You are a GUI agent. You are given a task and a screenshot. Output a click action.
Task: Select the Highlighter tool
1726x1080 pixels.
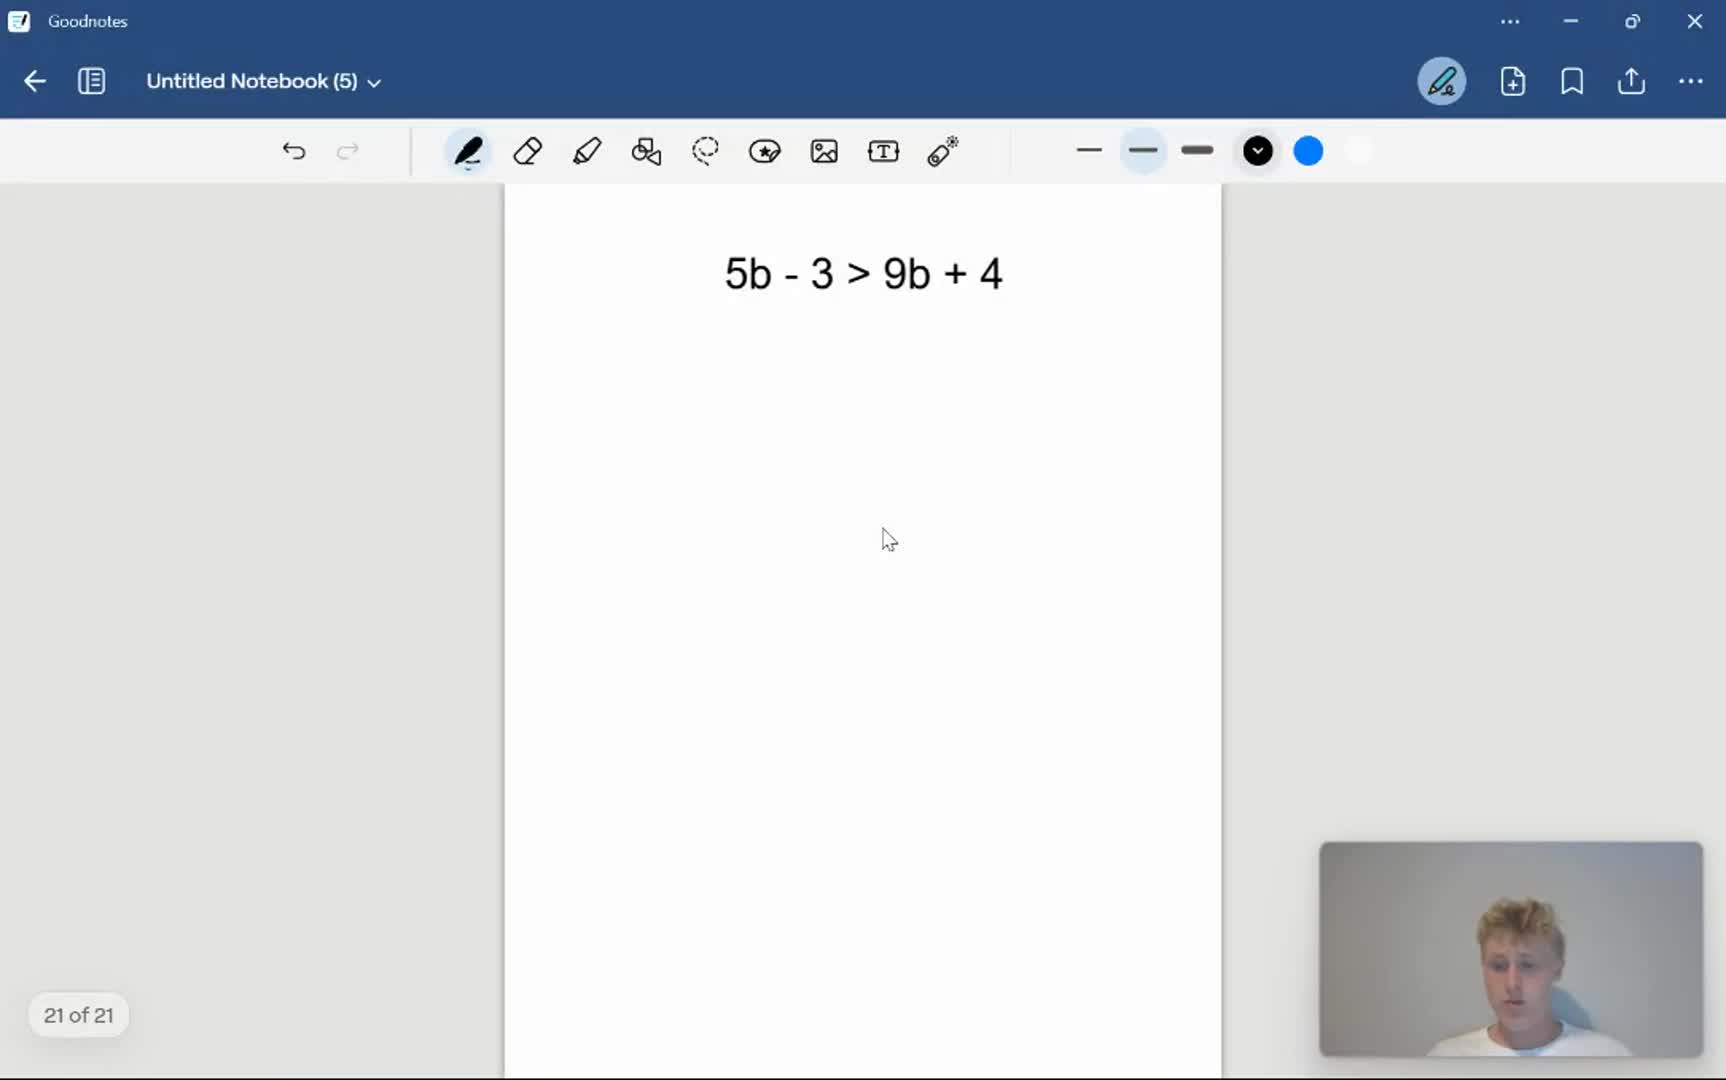coord(587,152)
